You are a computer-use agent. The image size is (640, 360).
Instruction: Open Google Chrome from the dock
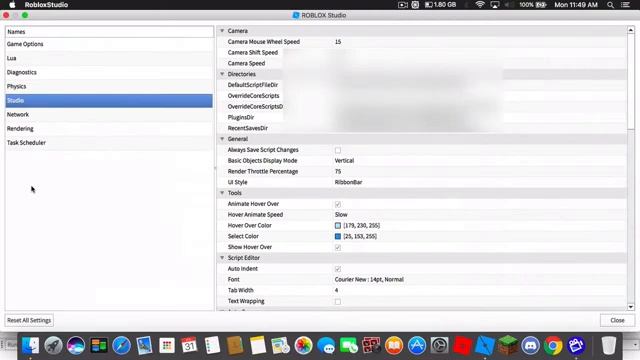coord(553,346)
